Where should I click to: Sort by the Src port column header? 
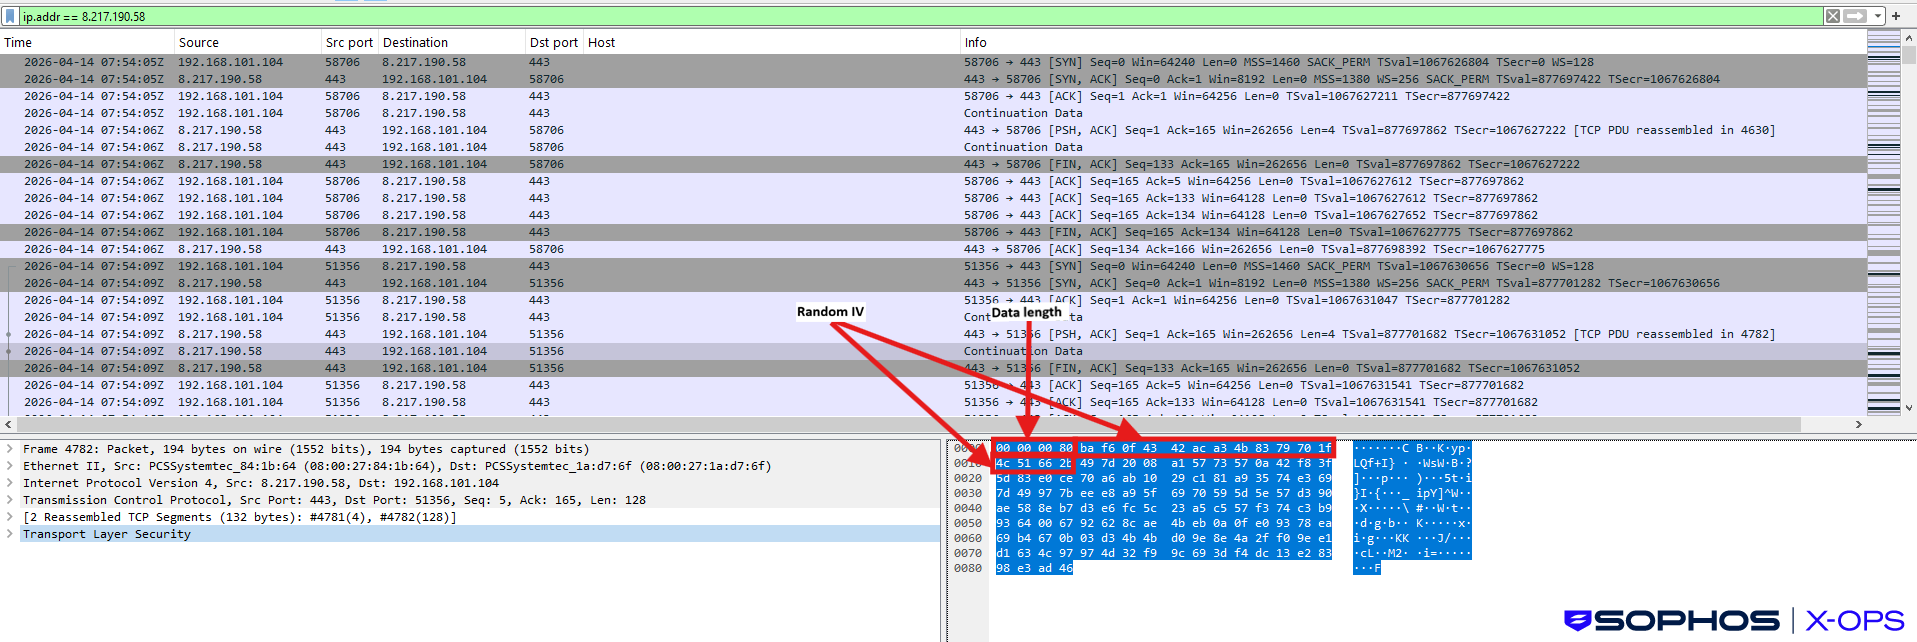350,42
